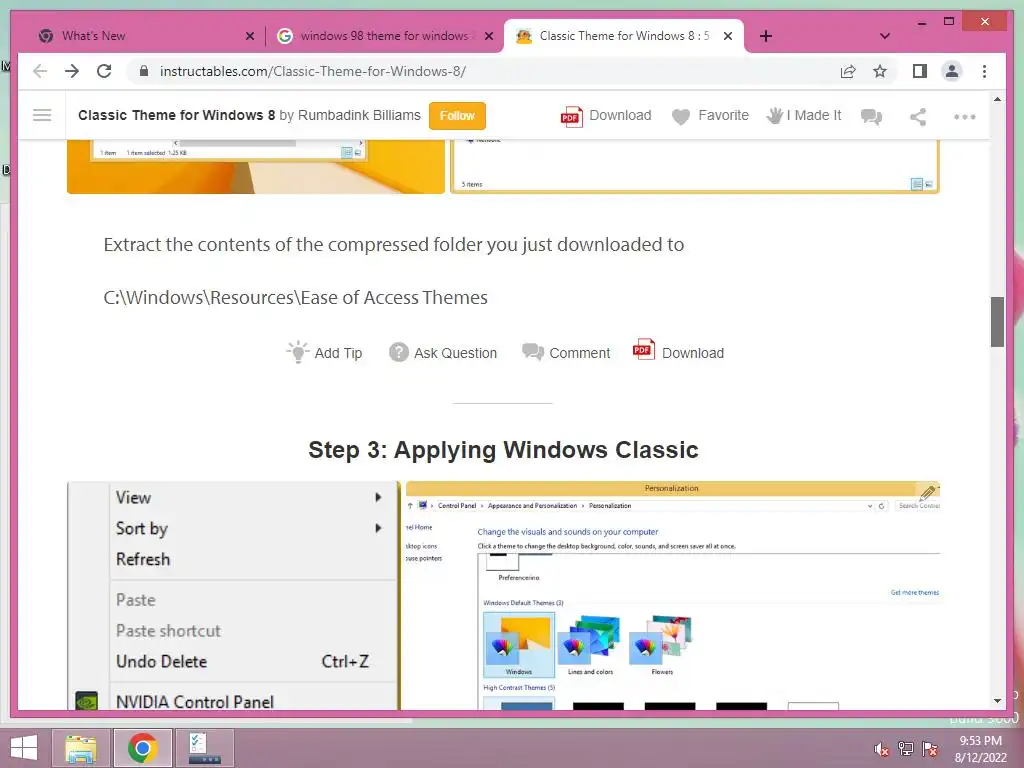Click the share icon in Instructables header
Screen dimensions: 1024x768
pyautogui.click(x=918, y=116)
